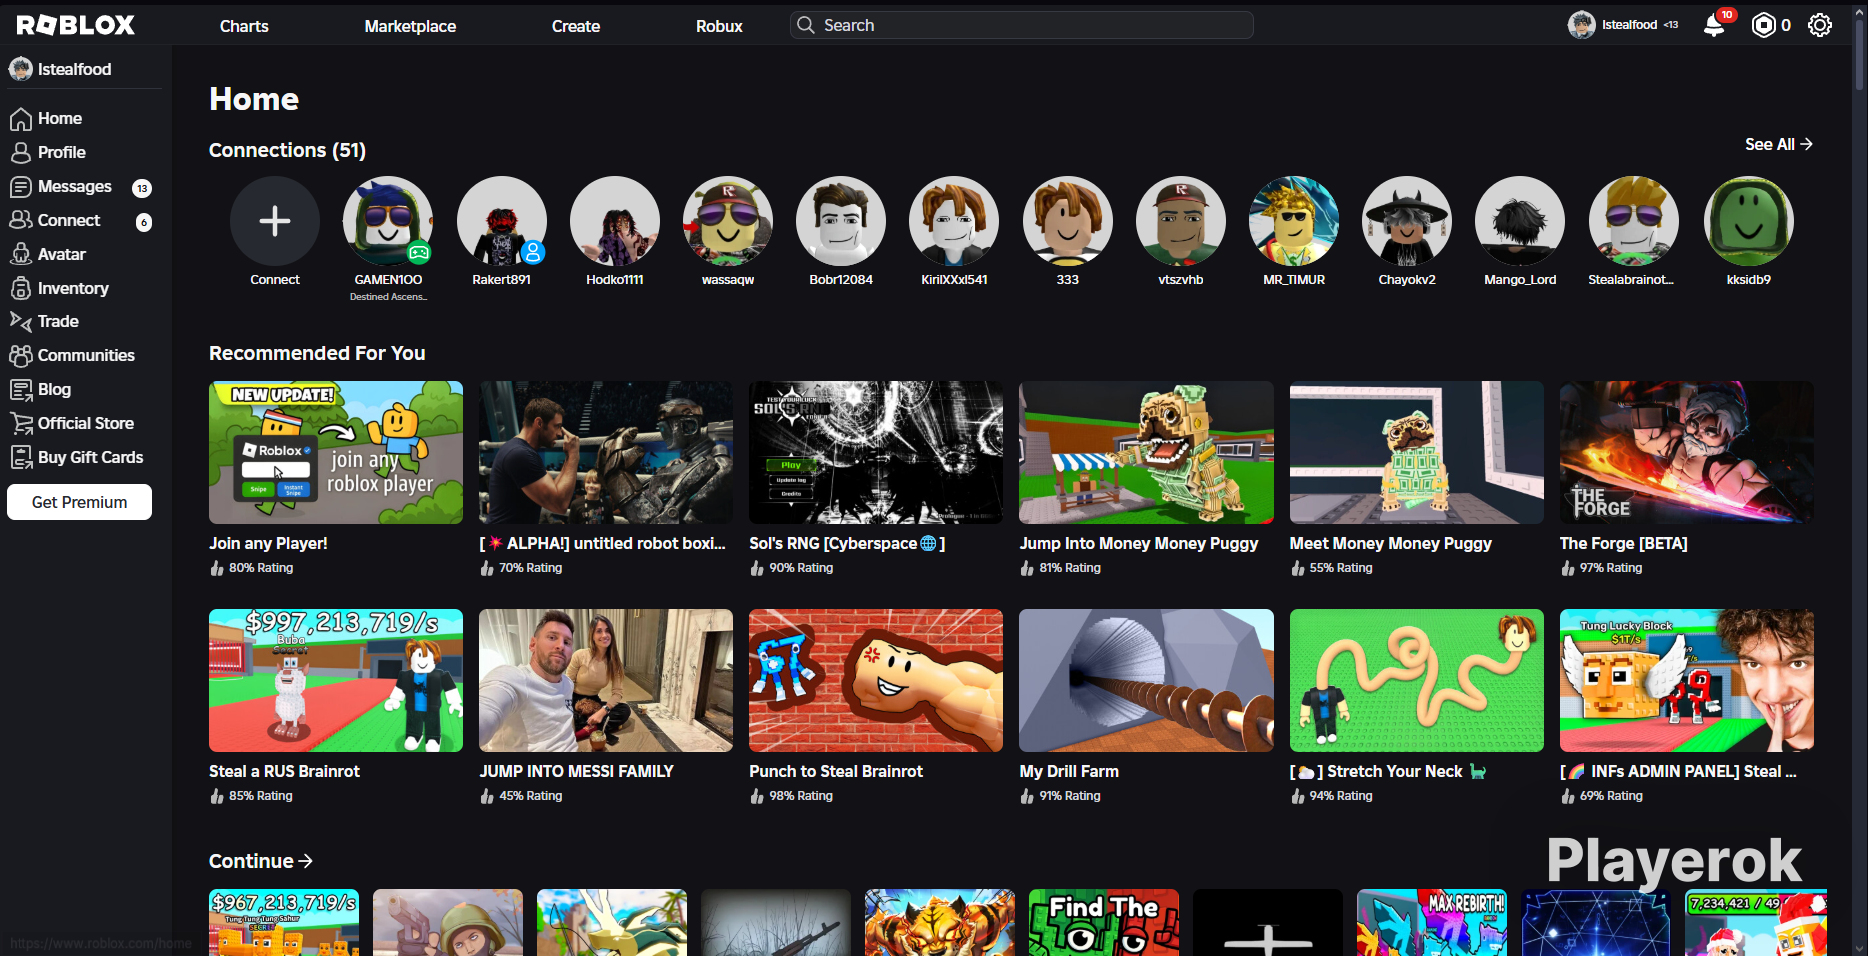
Task: Click the Communities icon in the sidebar
Action: click(21, 355)
